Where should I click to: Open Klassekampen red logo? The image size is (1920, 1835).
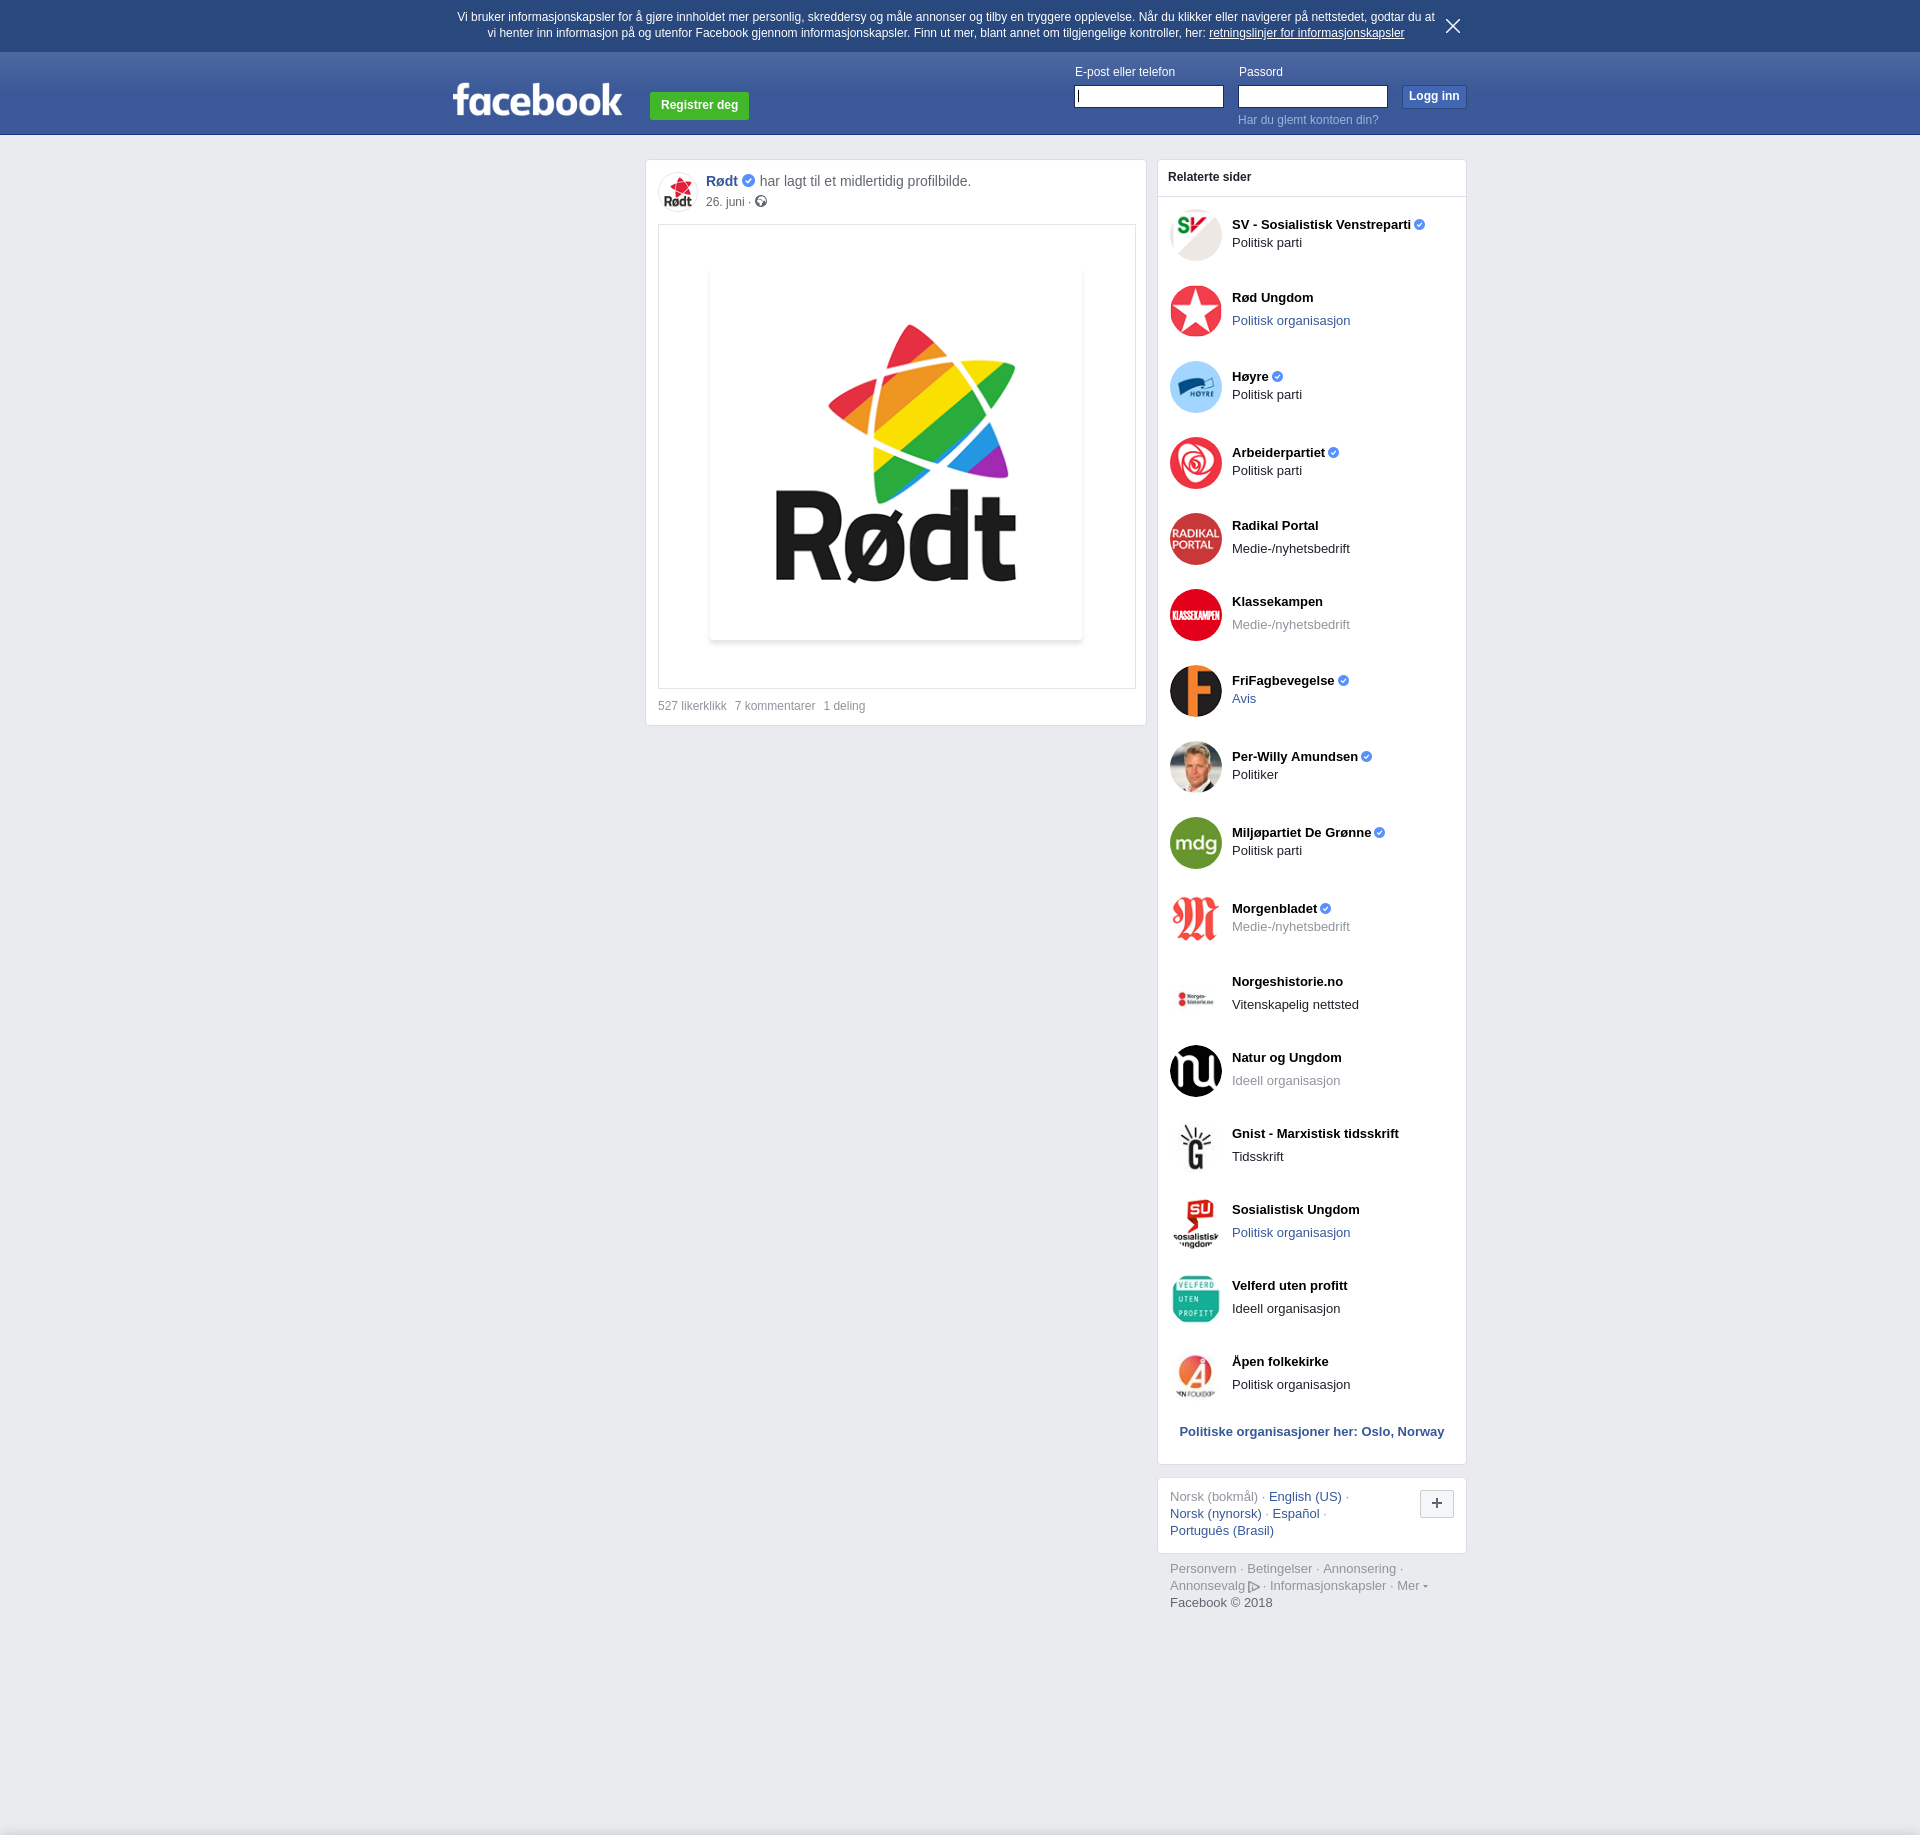point(1196,615)
